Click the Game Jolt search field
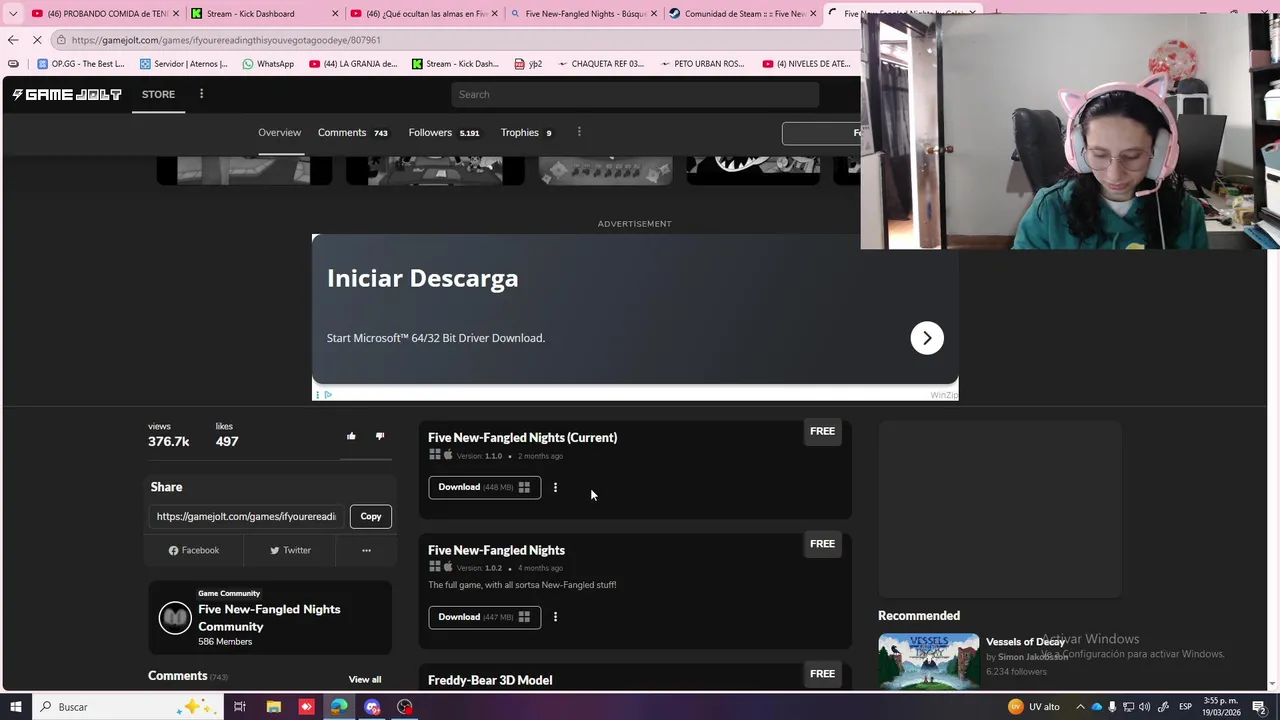Image resolution: width=1280 pixels, height=720 pixels. tap(634, 94)
